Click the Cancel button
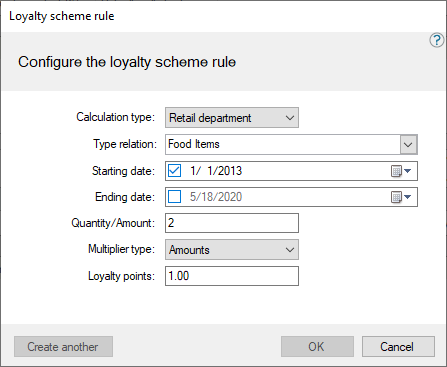The height and width of the screenshot is (367, 447). 398,347
